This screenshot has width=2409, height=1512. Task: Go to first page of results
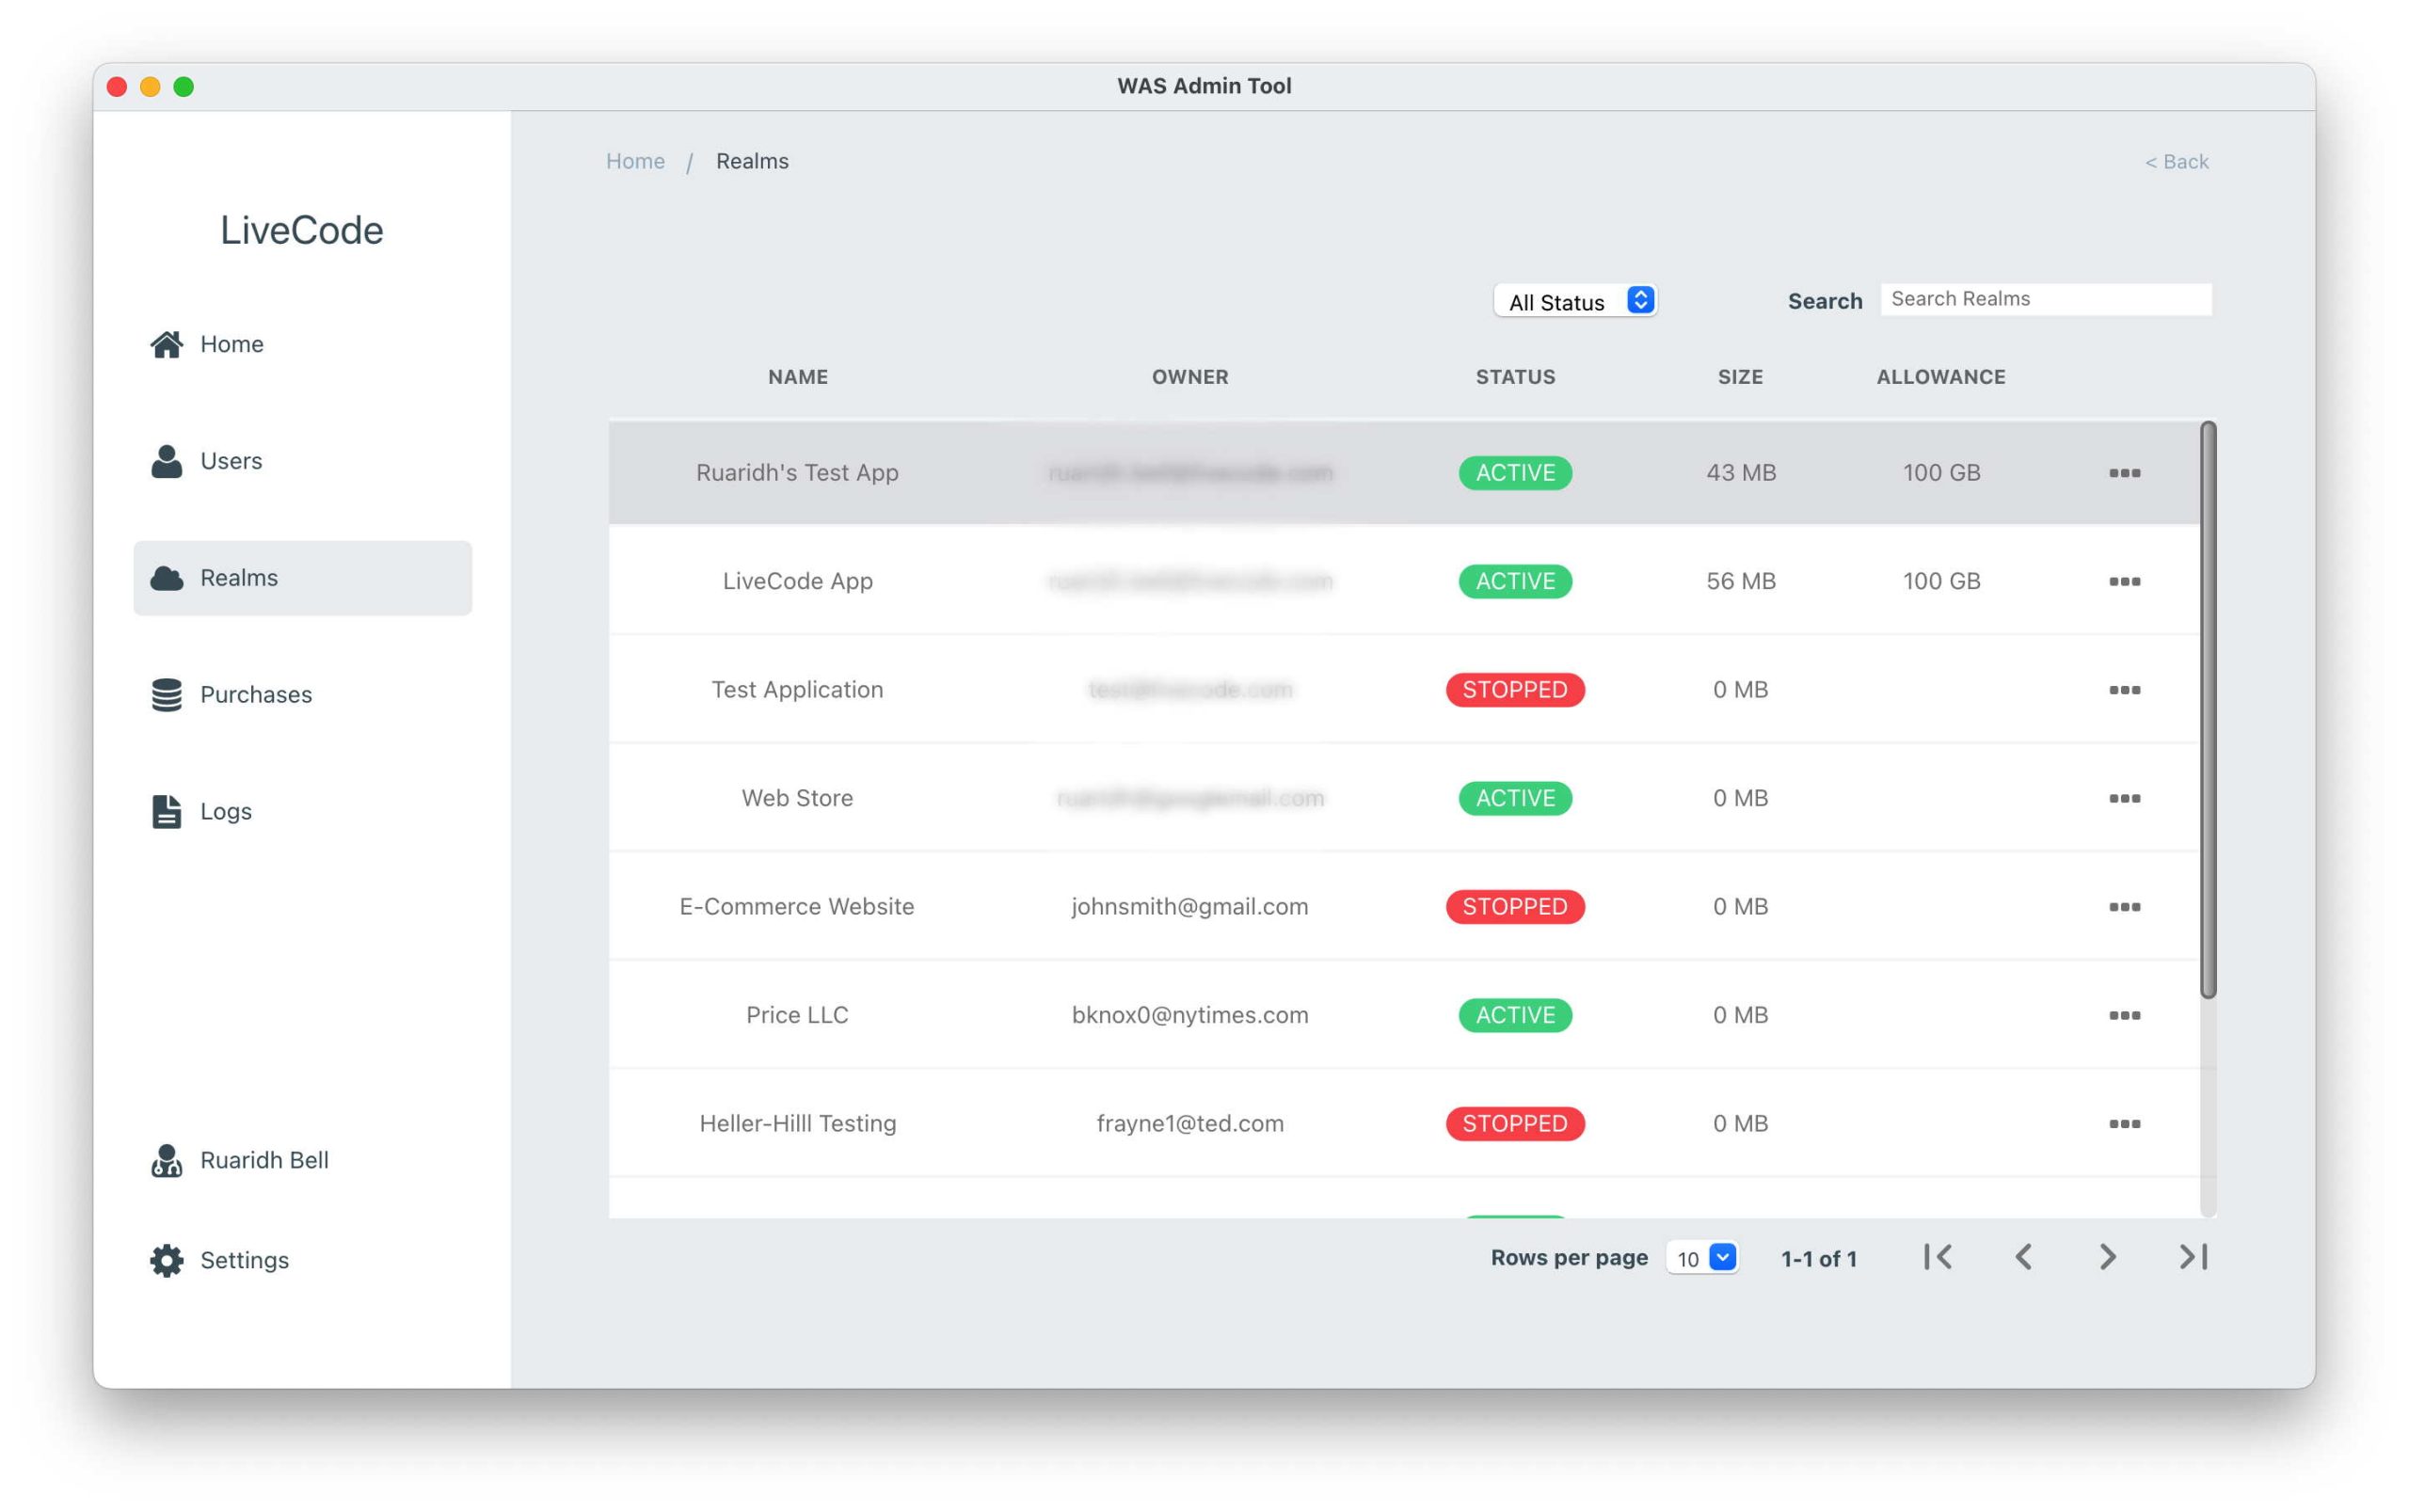[x=1938, y=1257]
